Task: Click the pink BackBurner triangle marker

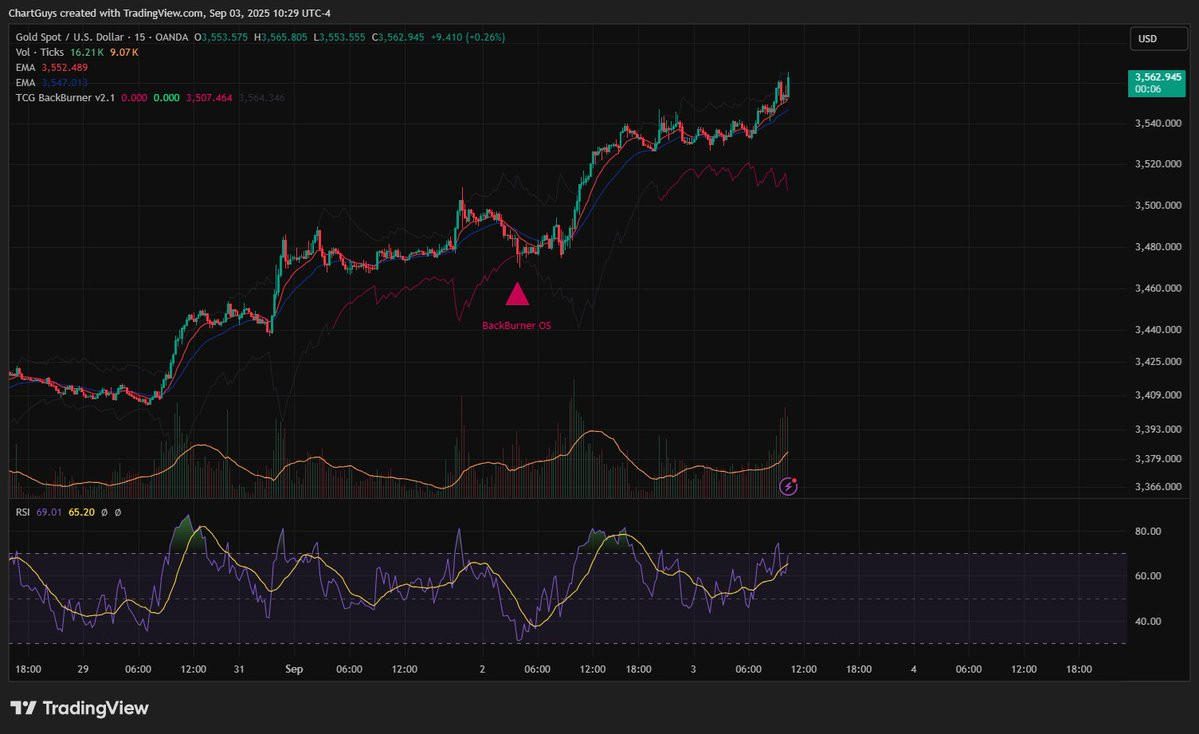Action: point(518,294)
